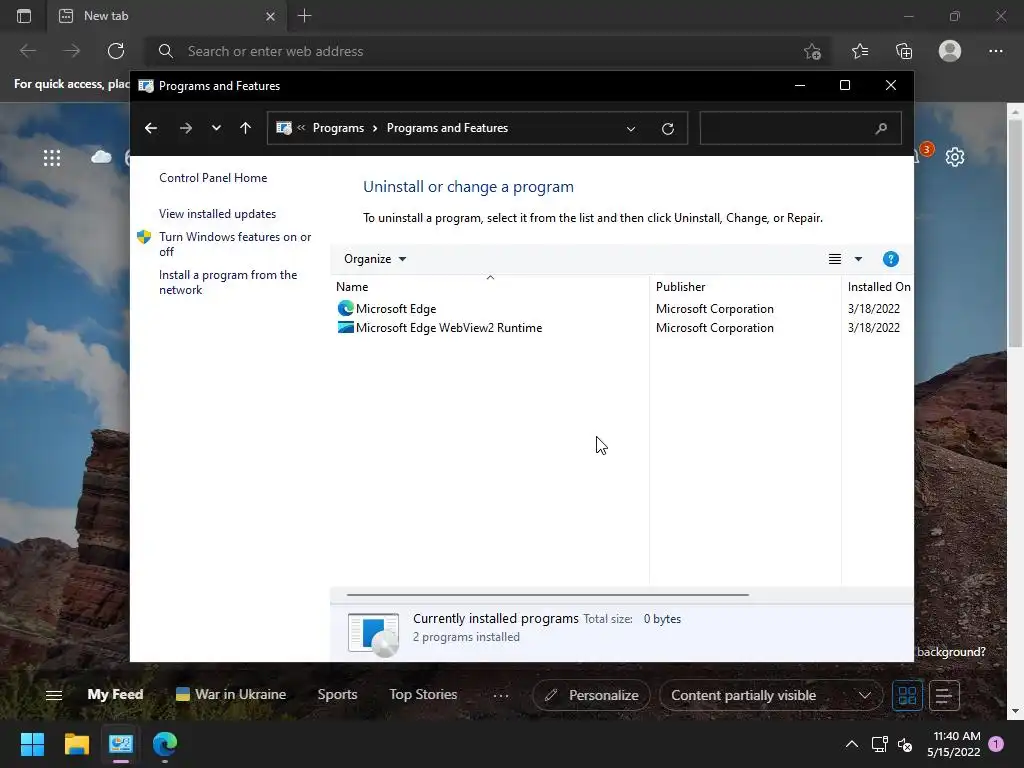1024x768 pixels.
Task: Click Microsoft Edge WebView2 Runtime icon
Action: (345, 327)
